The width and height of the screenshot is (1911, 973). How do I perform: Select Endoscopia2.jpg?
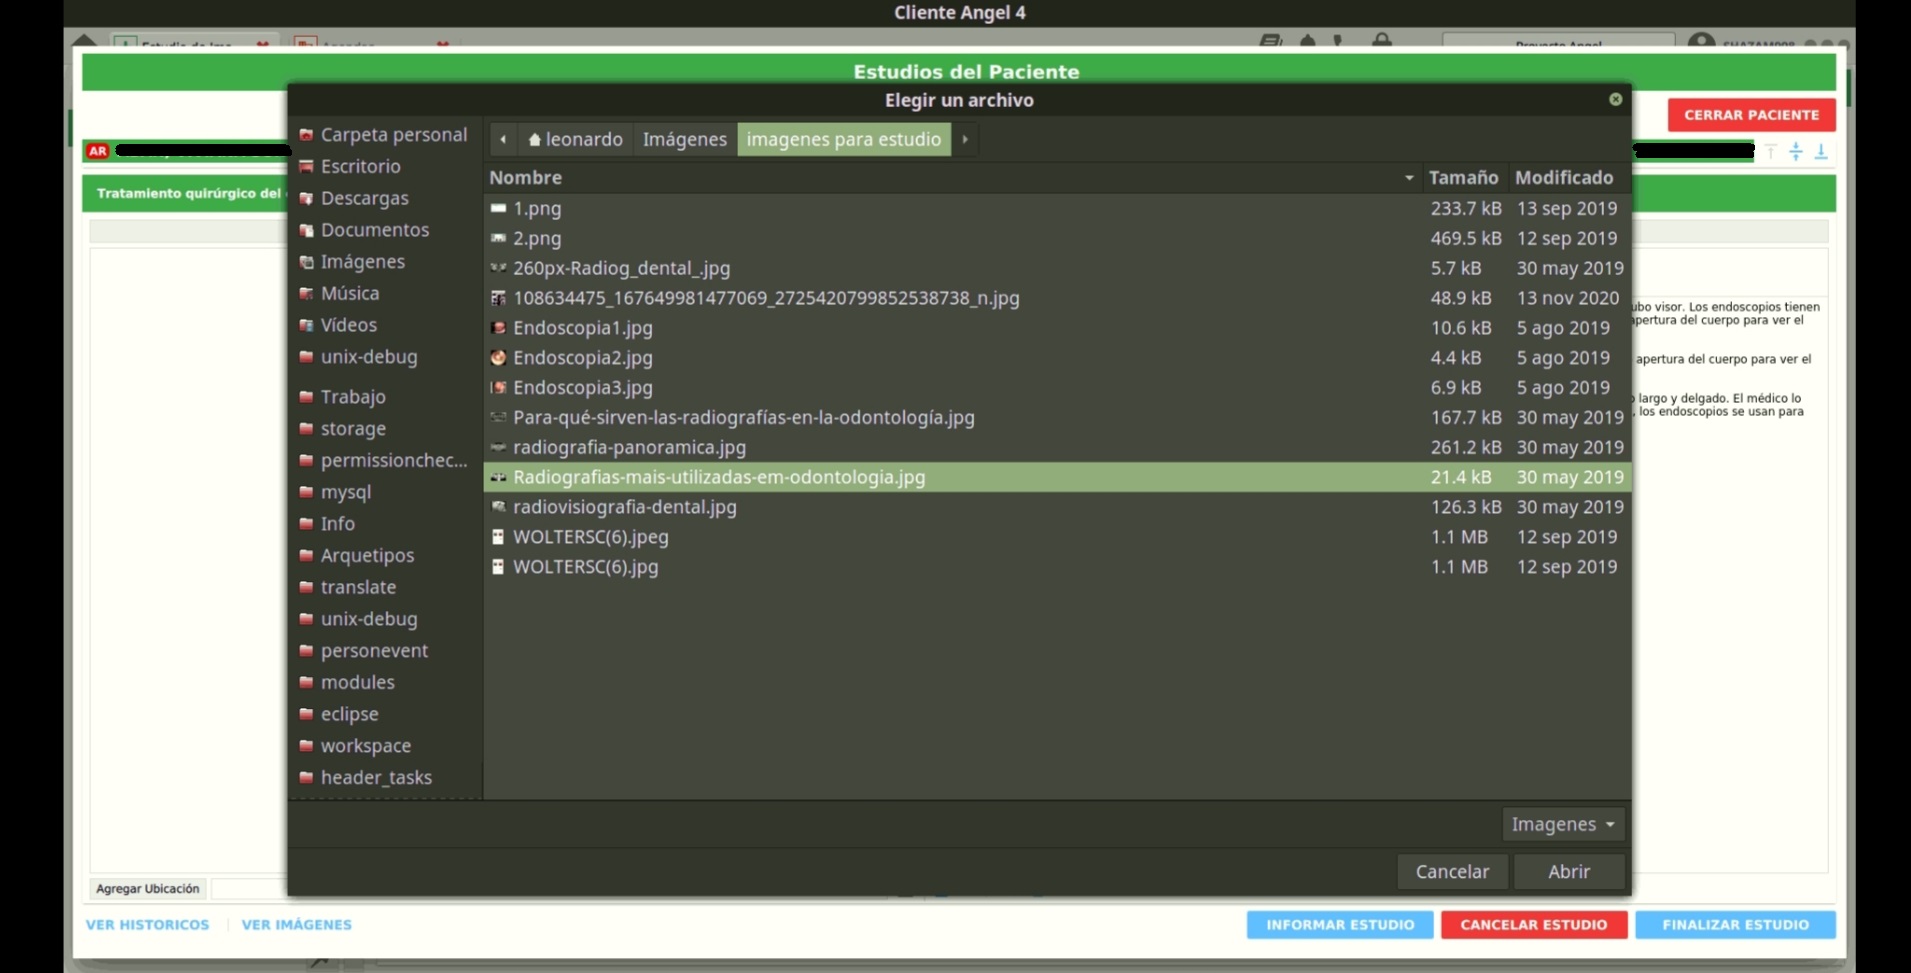click(1057, 358)
